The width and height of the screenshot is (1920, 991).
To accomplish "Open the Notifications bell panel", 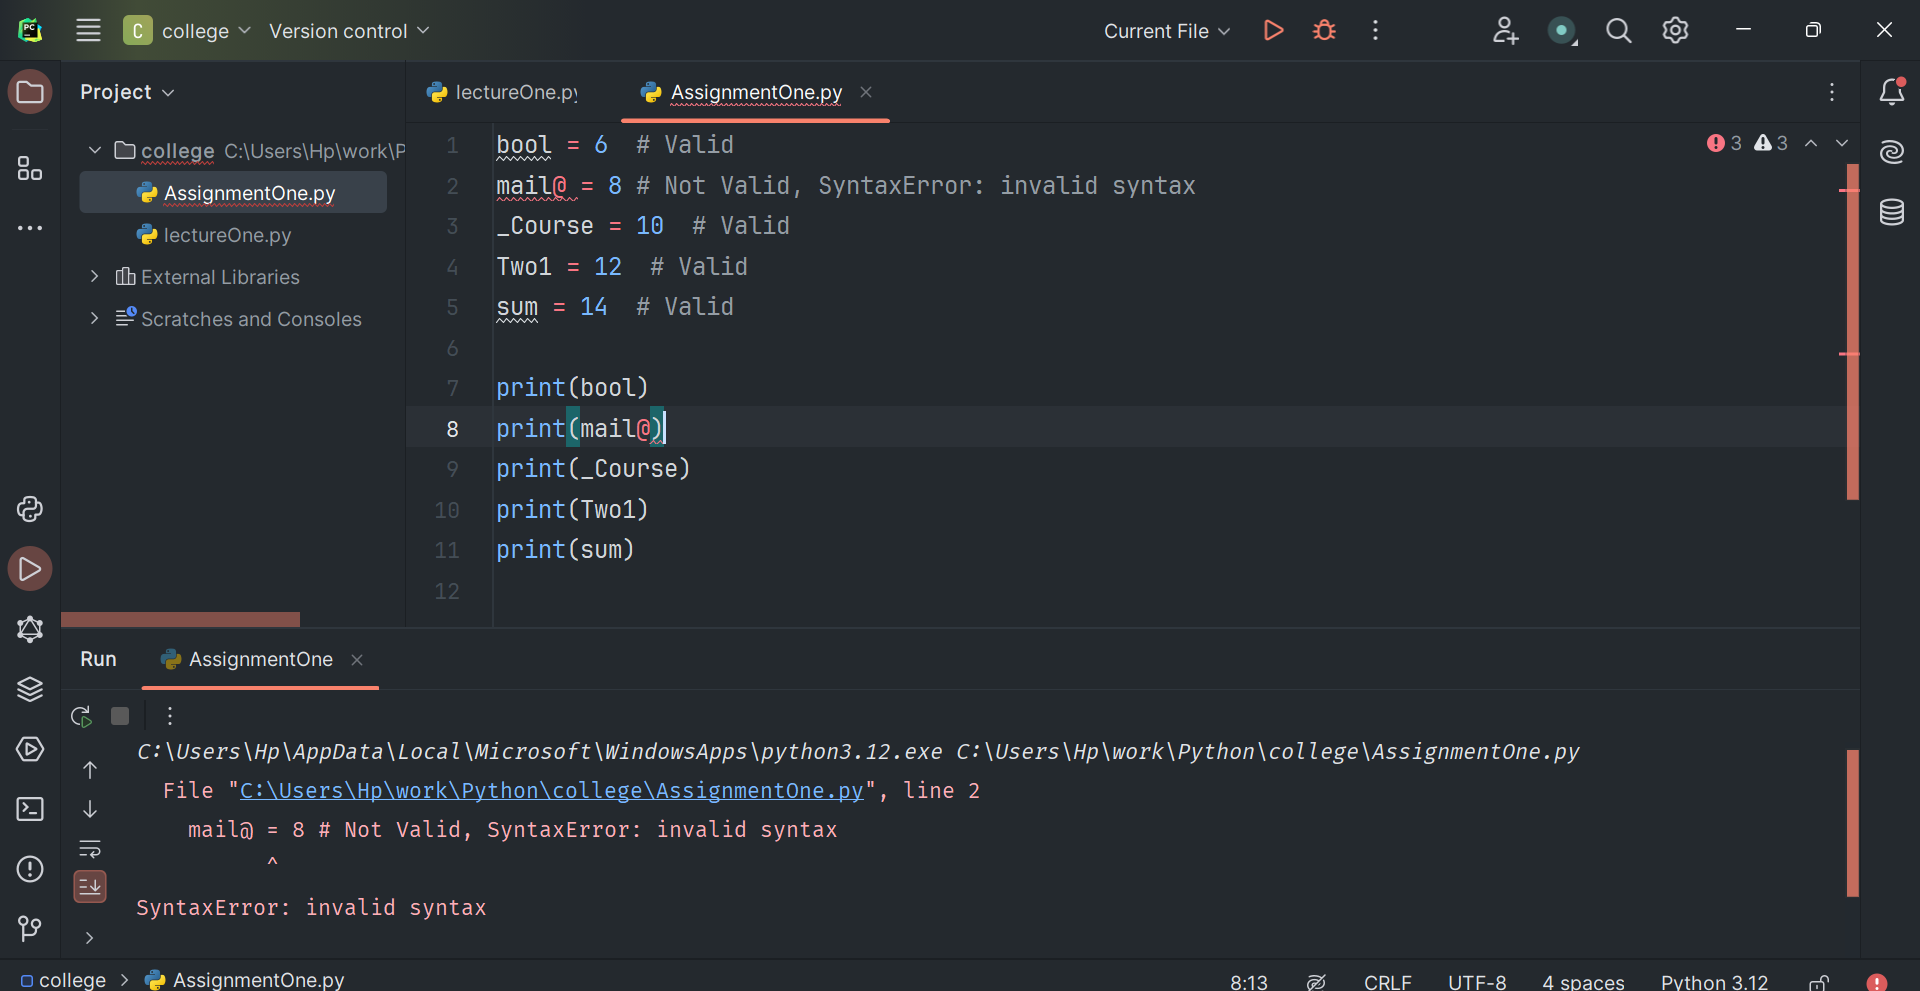I will tap(1891, 92).
